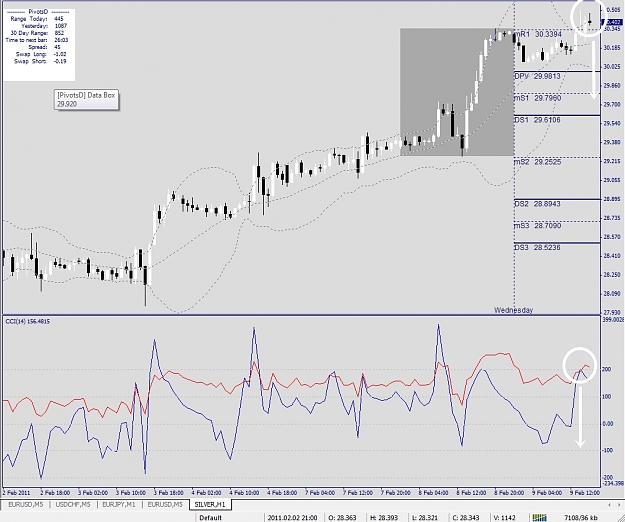
Task: Click the 'Swap Long: -1.02' line
Action: (41, 54)
